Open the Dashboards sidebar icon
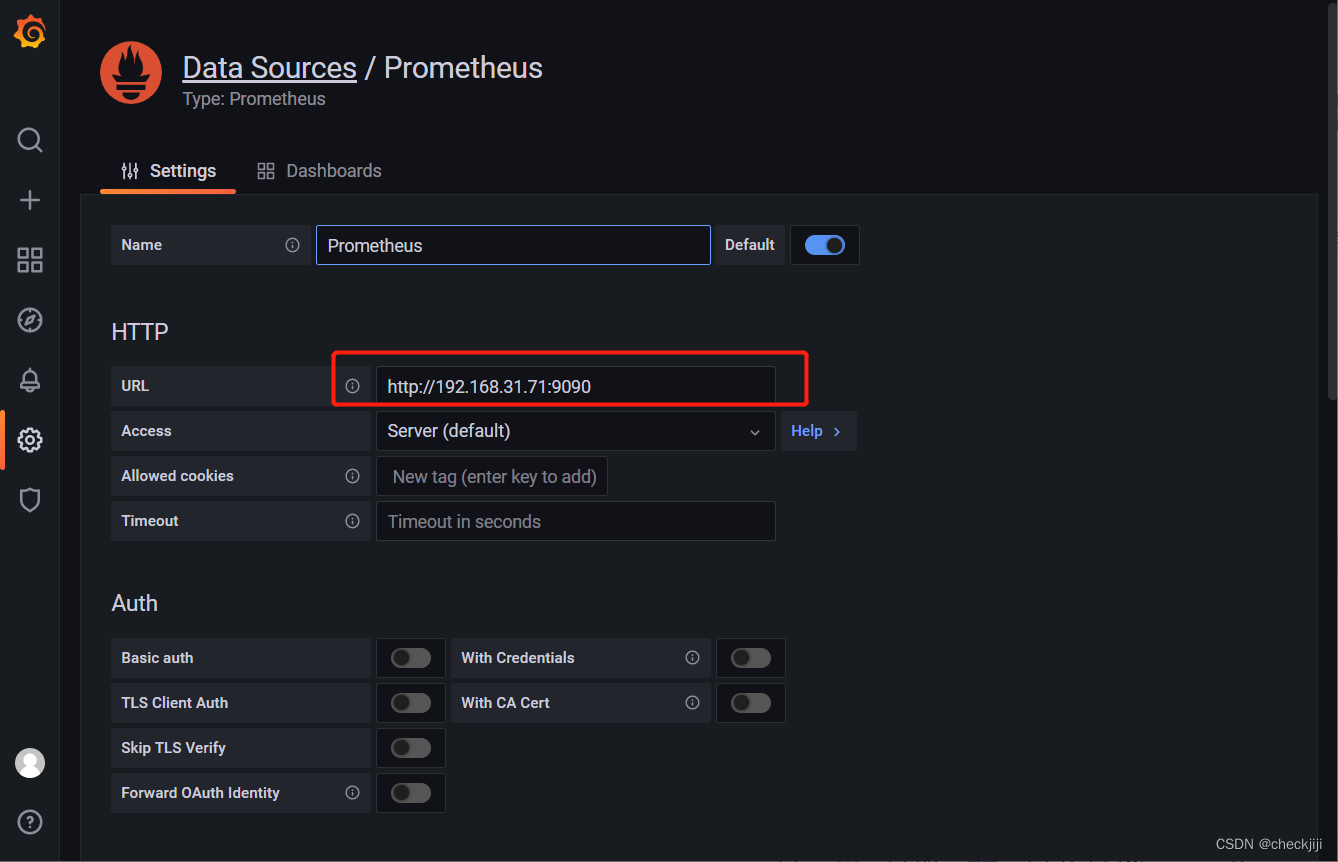The image size is (1338, 862). tap(29, 260)
